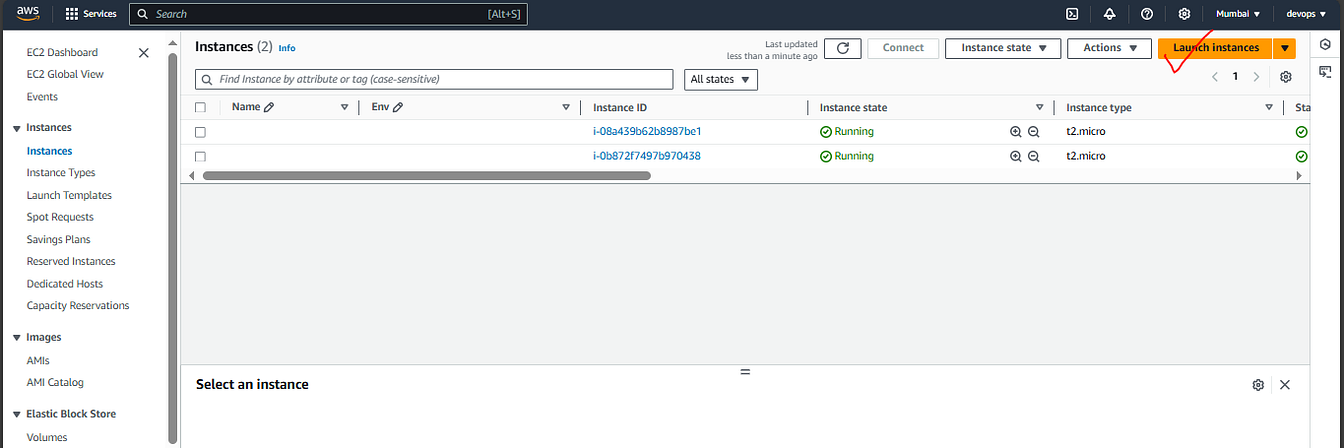Sort by Env column arrow
Image resolution: width=1344 pixels, height=448 pixels.
[x=566, y=107]
